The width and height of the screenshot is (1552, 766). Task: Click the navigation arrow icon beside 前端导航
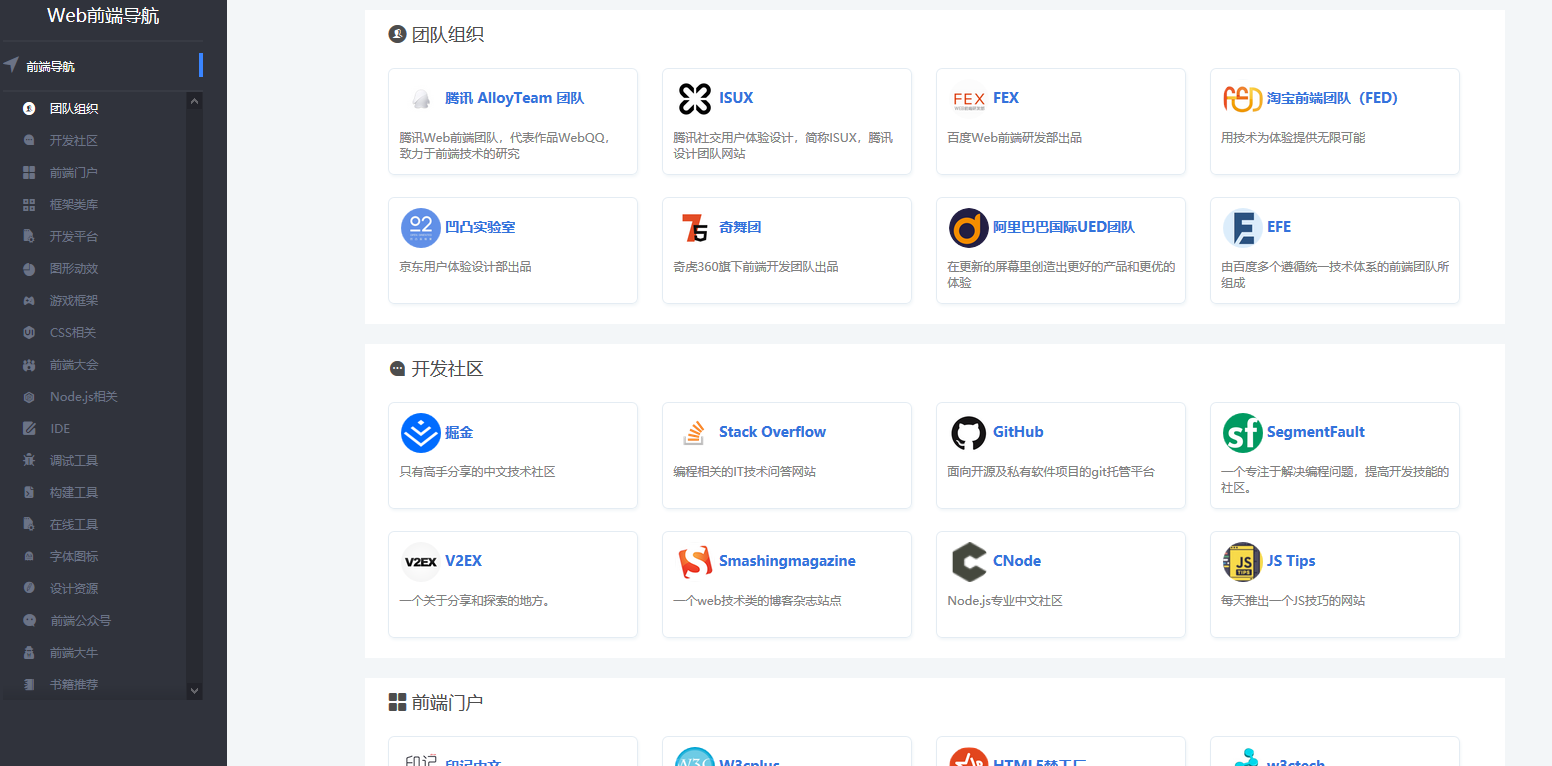(x=11, y=65)
